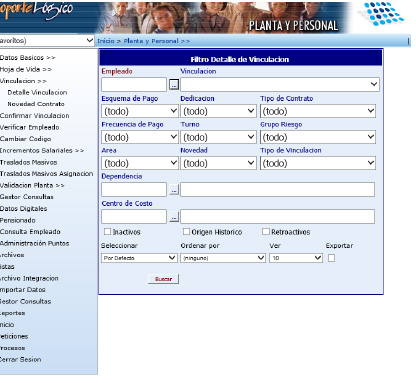Tick the Retroactivos checkbox

pos(266,231)
